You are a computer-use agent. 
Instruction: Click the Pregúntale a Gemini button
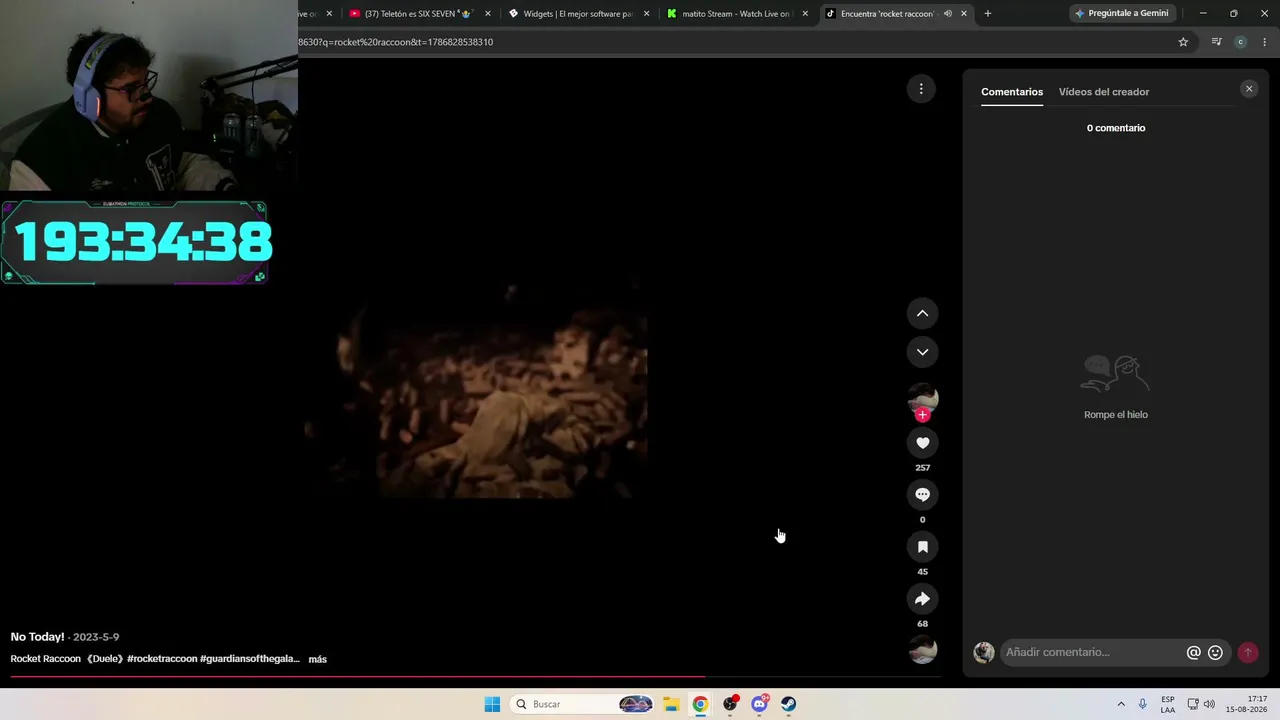click(x=1121, y=14)
